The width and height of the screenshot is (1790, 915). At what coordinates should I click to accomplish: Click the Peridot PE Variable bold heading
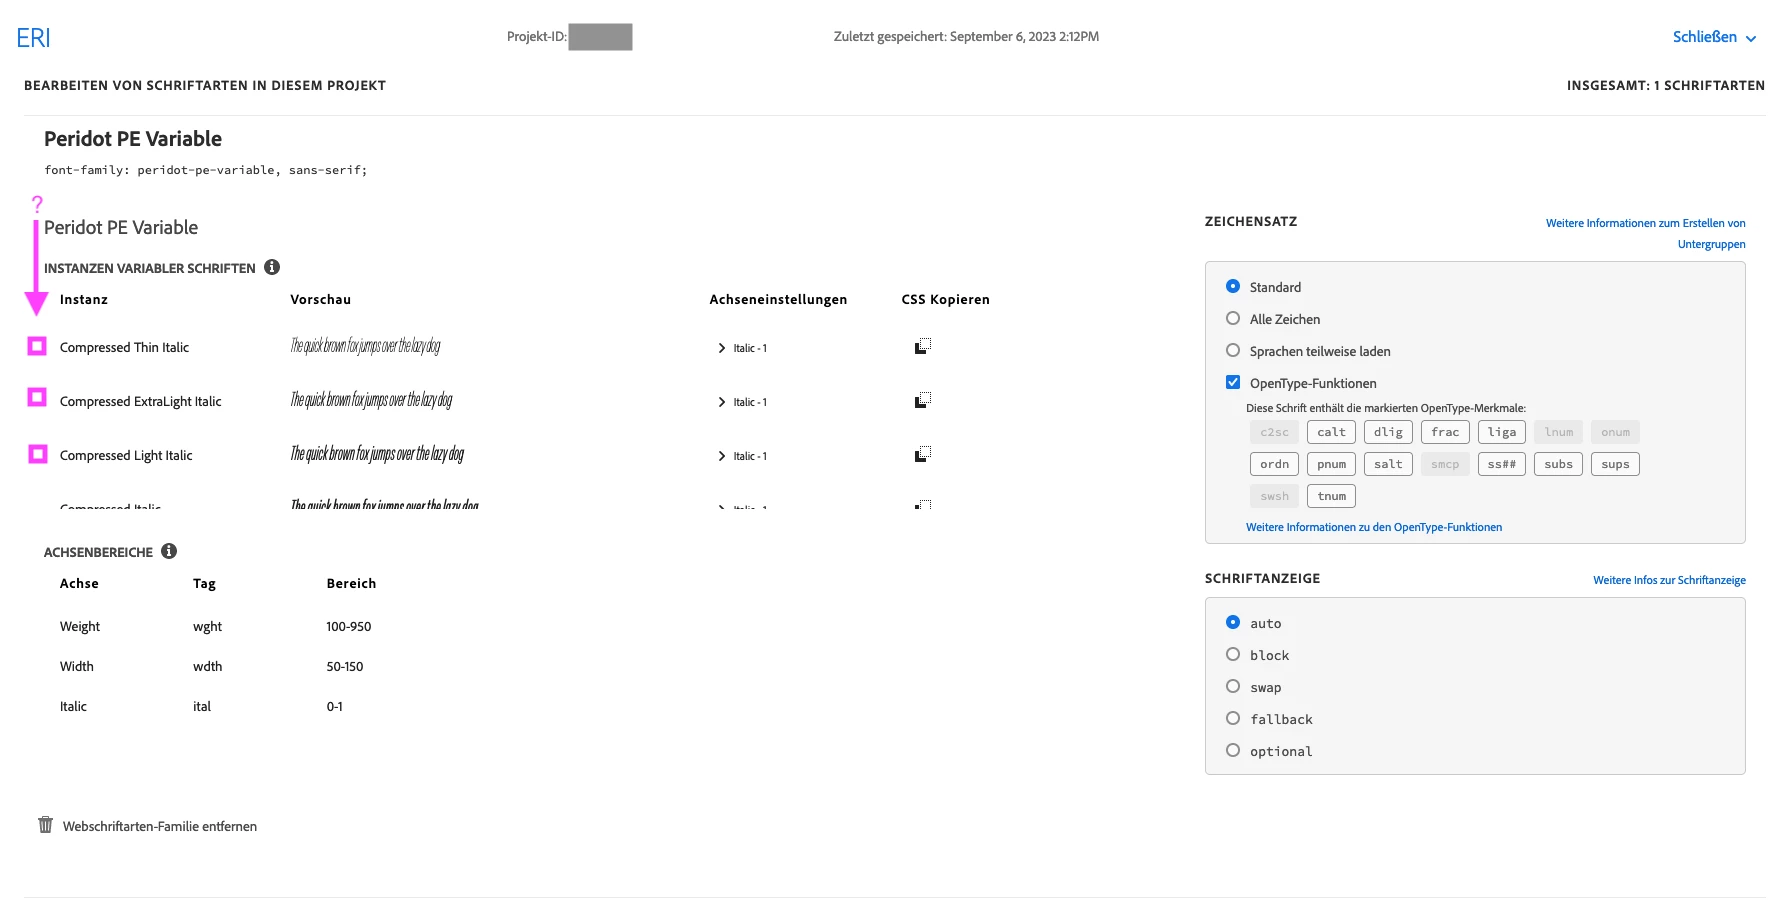[x=133, y=139]
